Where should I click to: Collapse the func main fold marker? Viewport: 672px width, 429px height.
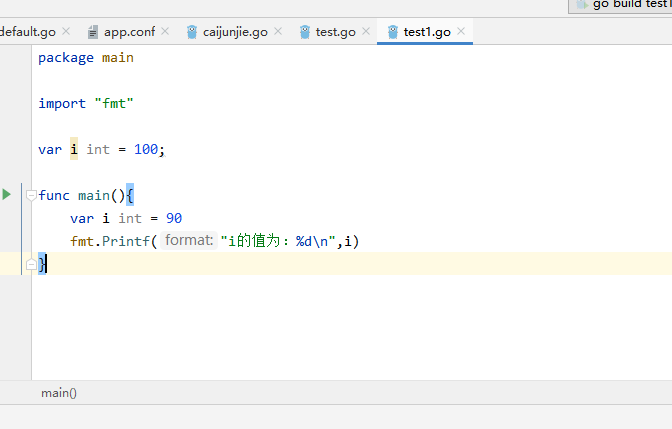[31, 195]
